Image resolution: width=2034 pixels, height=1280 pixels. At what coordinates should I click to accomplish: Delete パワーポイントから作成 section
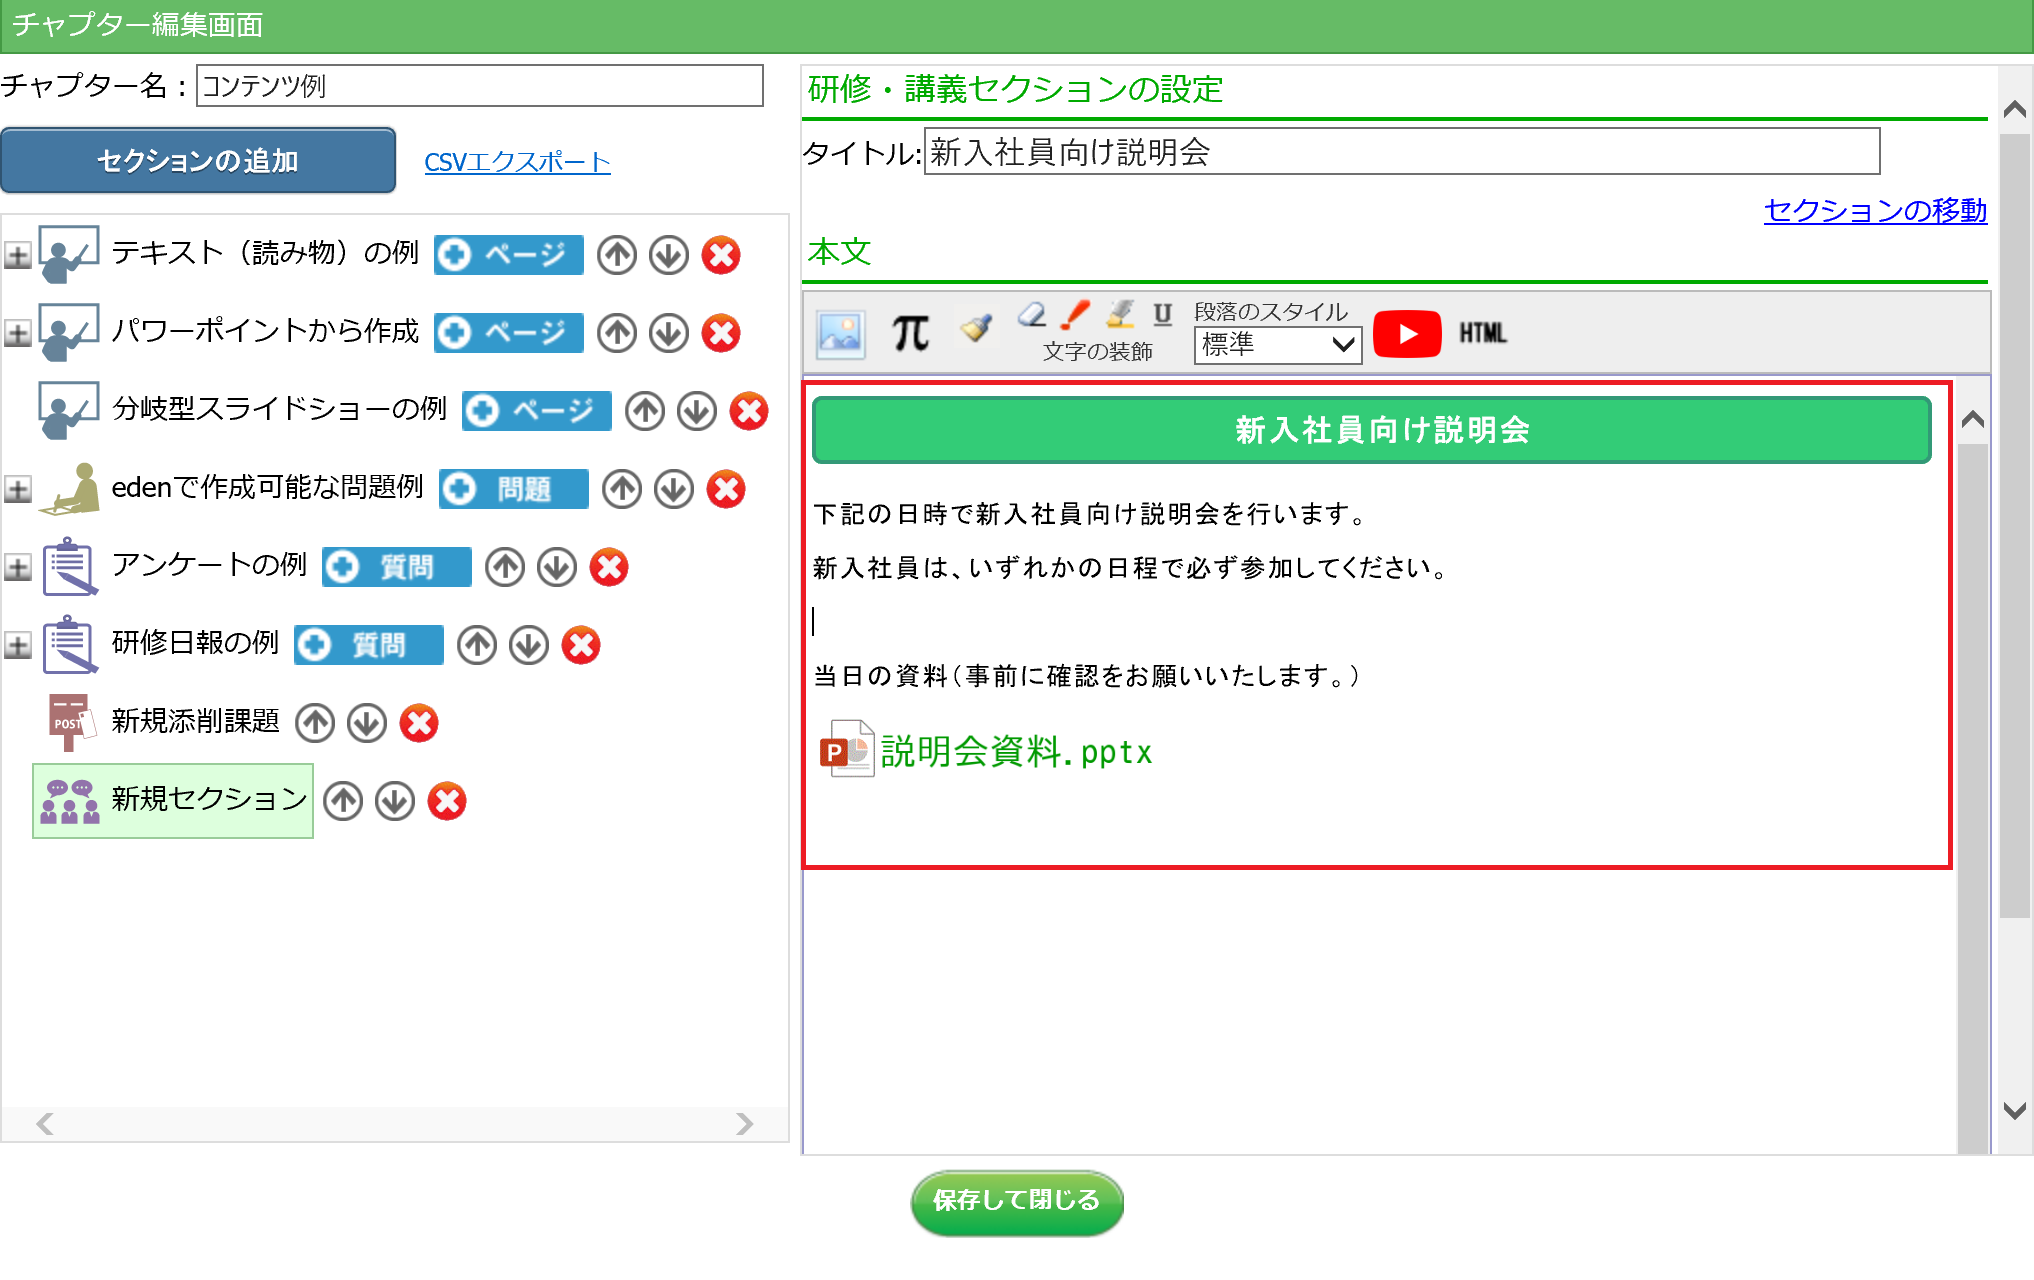pyautogui.click(x=721, y=333)
